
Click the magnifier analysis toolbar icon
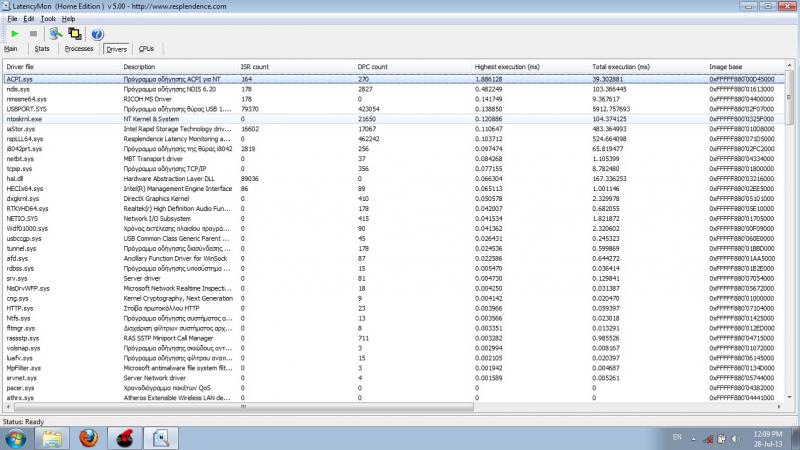[56, 33]
